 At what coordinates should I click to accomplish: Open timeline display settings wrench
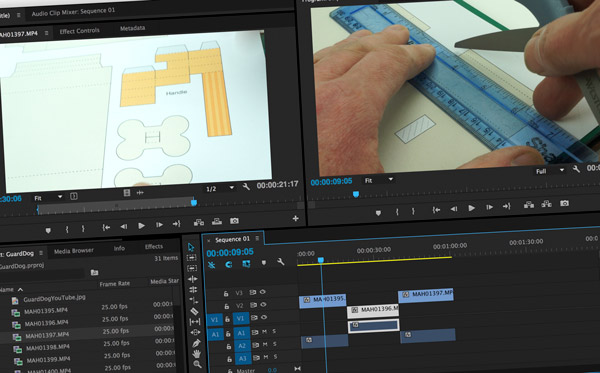point(280,262)
